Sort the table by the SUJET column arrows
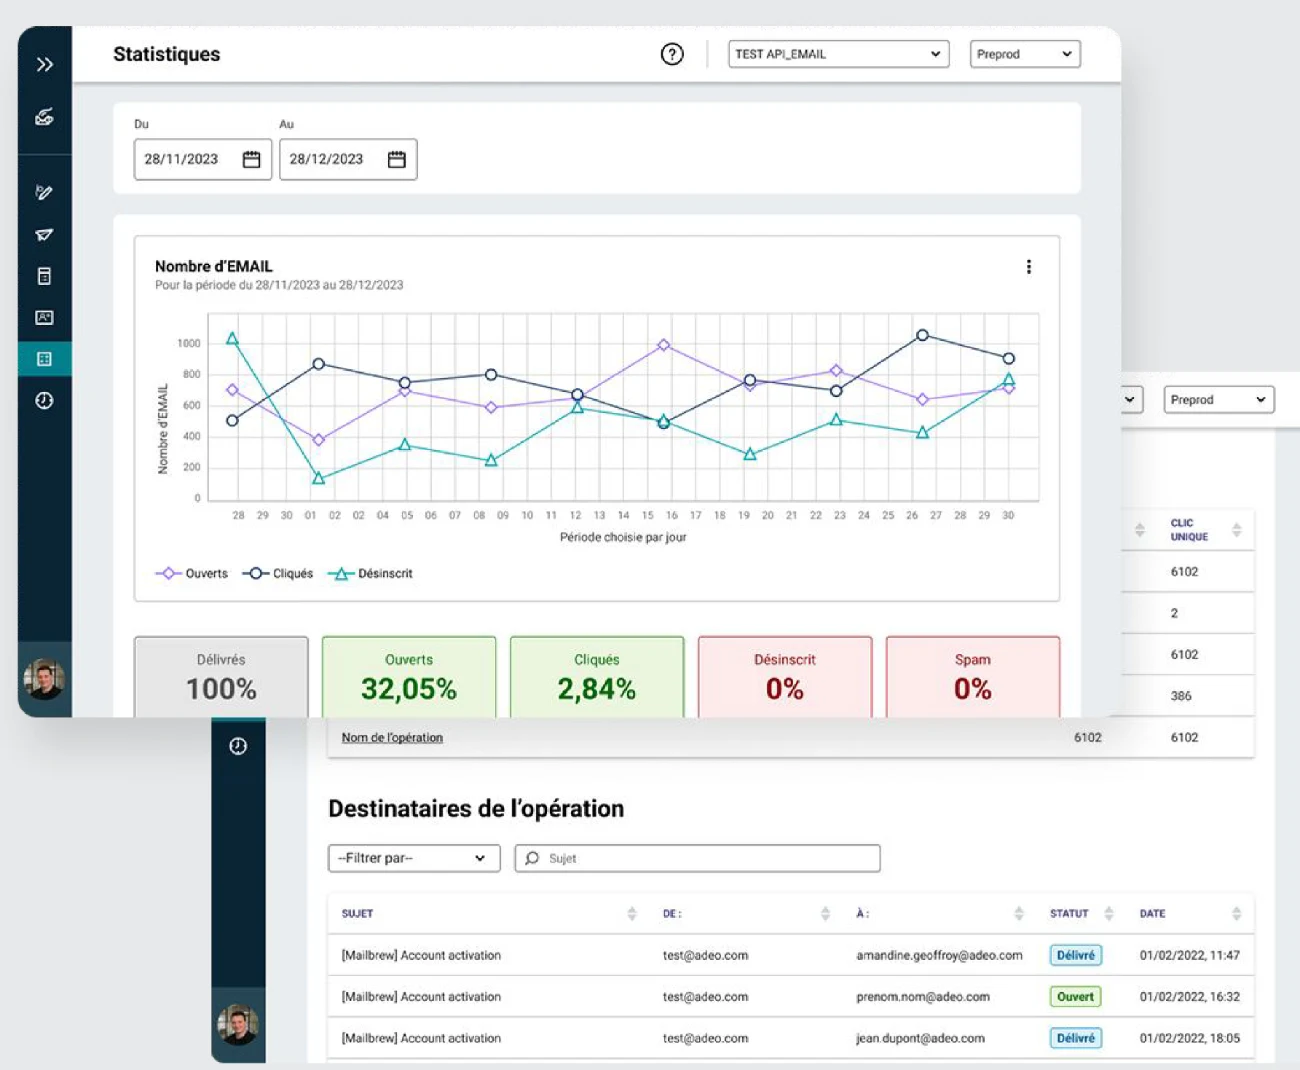The width and height of the screenshot is (1300, 1070). click(632, 913)
